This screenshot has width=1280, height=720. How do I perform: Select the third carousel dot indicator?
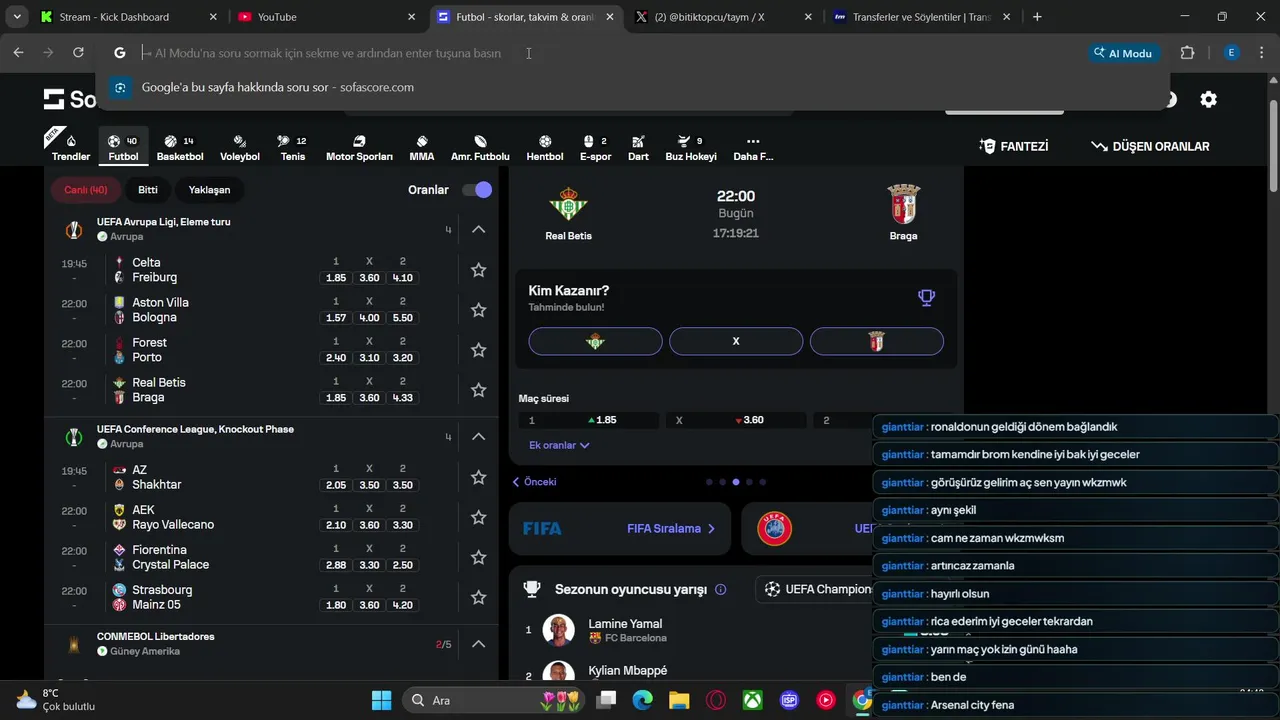tap(736, 482)
